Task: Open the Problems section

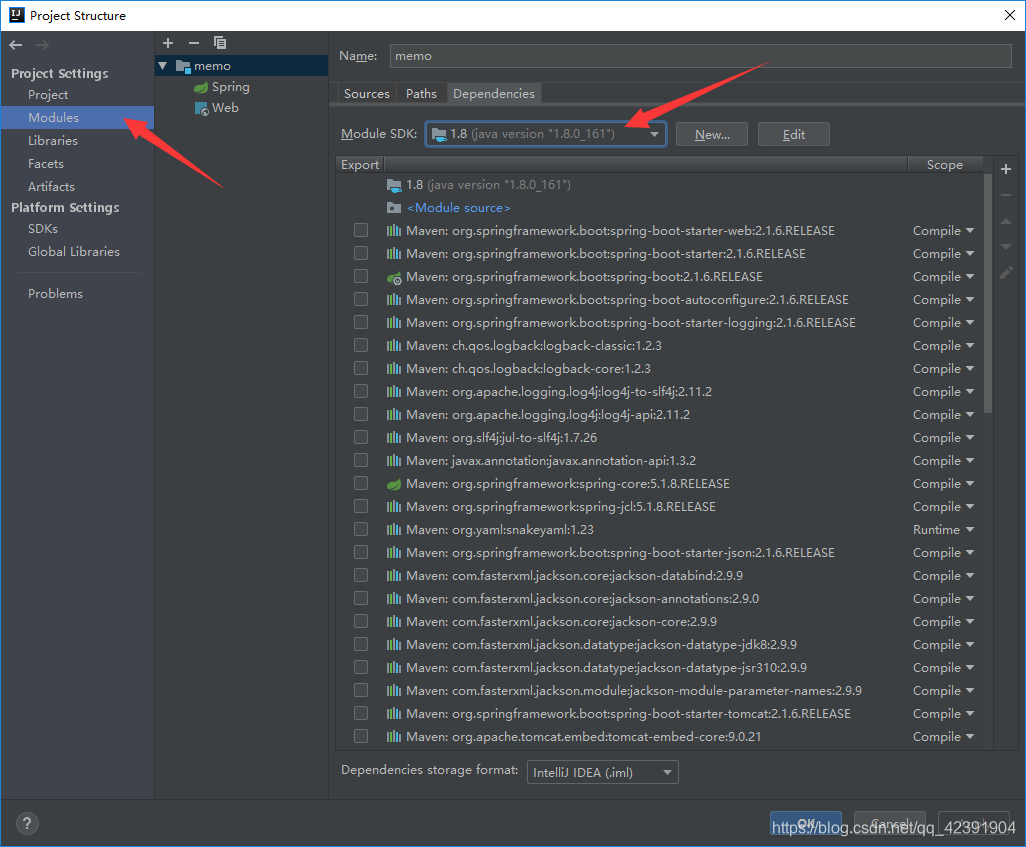Action: 56,294
